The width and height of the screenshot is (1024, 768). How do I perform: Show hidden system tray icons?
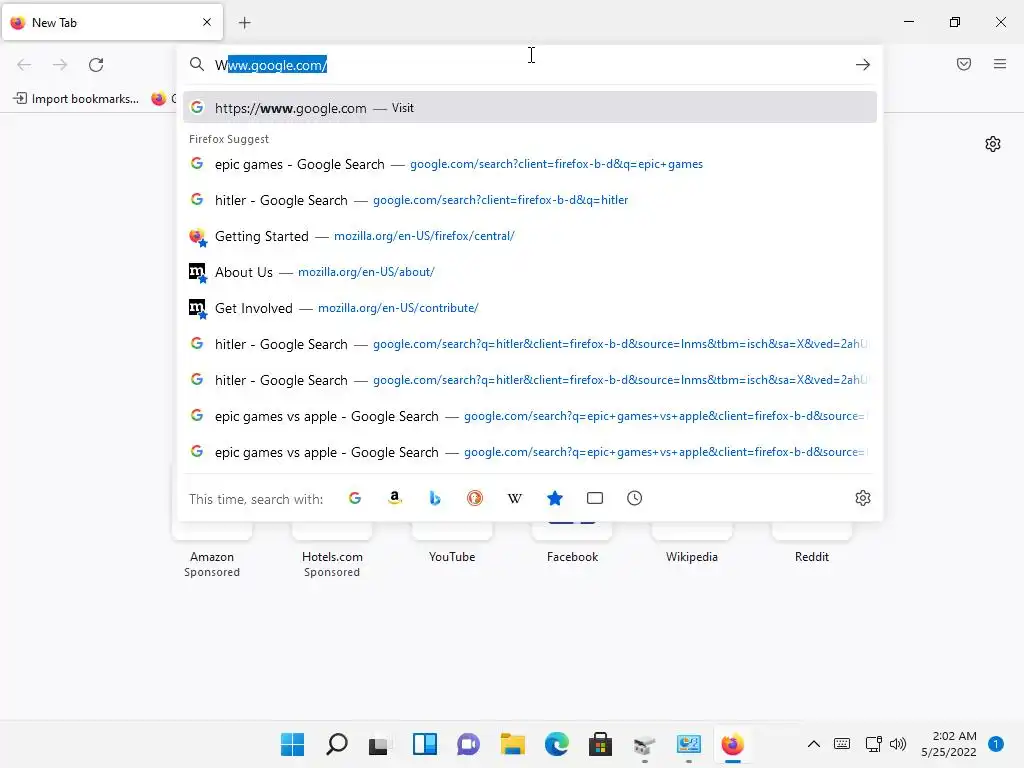coord(814,744)
